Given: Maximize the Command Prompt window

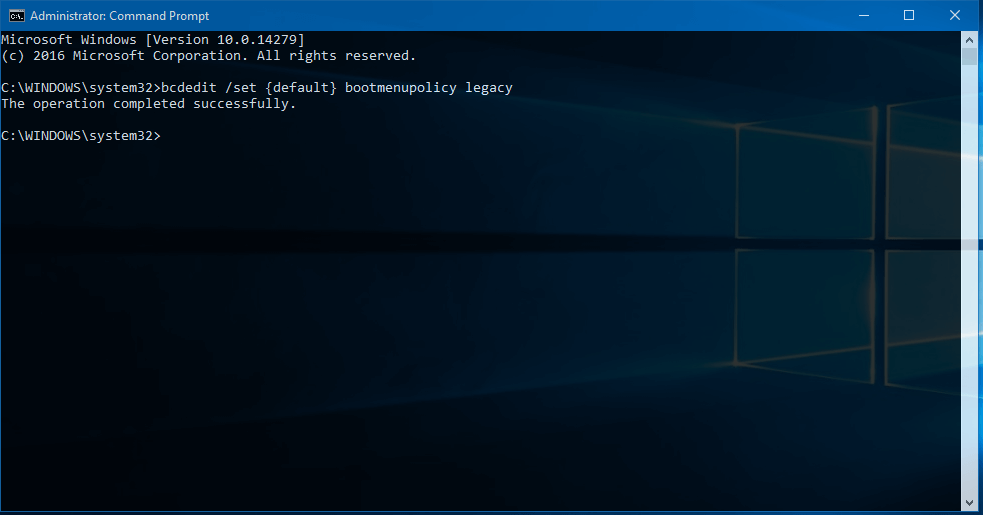Looking at the screenshot, I should point(909,15).
